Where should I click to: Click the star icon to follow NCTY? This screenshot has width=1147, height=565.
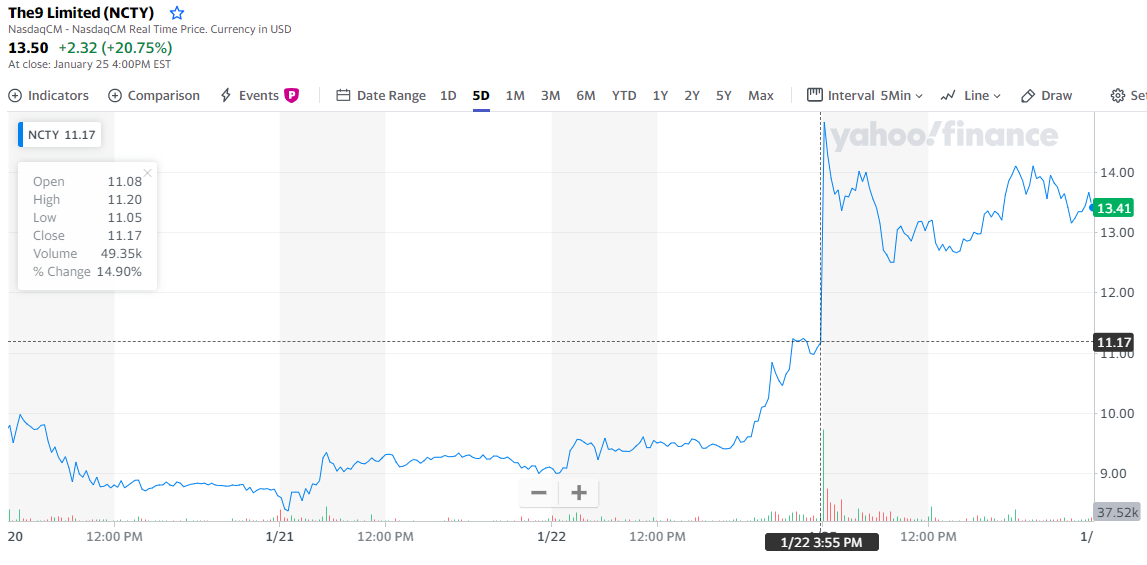tap(177, 13)
